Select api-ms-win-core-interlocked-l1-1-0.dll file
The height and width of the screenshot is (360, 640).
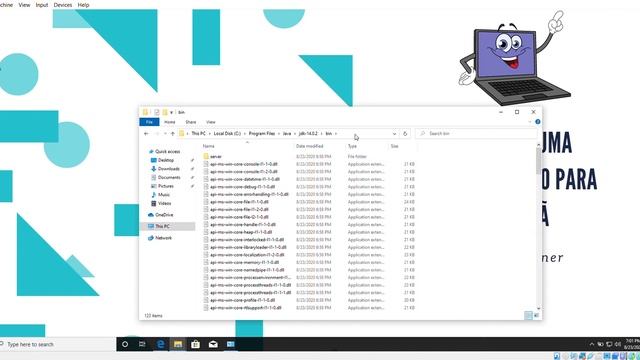[247, 240]
